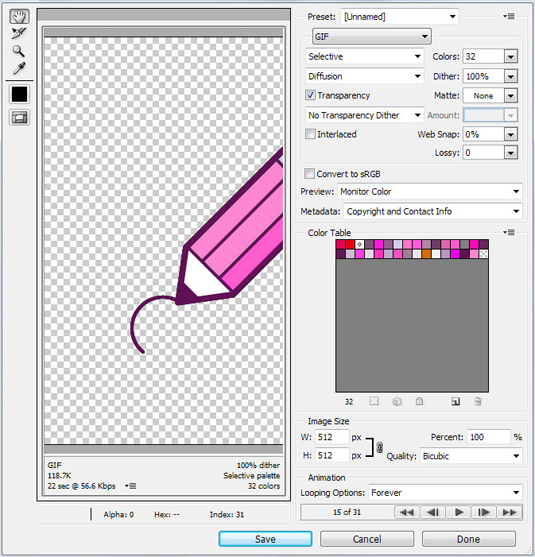Open the Selective color reduction dropdown
Image resolution: width=535 pixels, height=557 pixels.
pyautogui.click(x=364, y=56)
